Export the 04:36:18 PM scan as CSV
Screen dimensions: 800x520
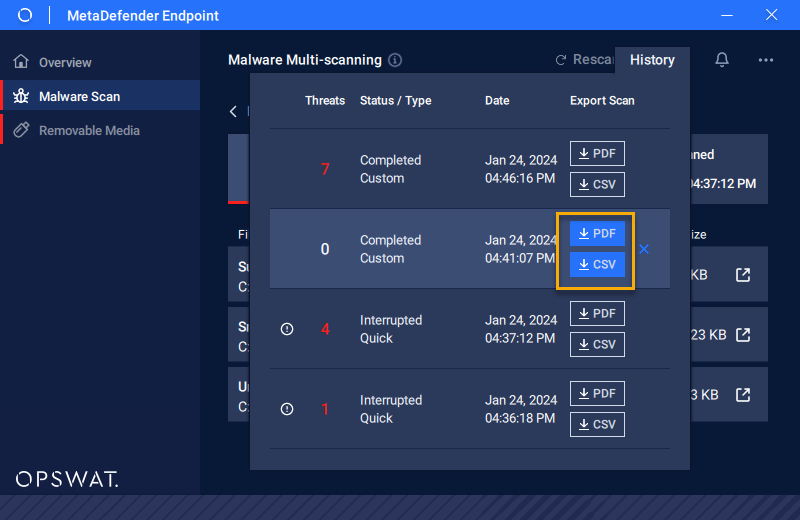597,425
